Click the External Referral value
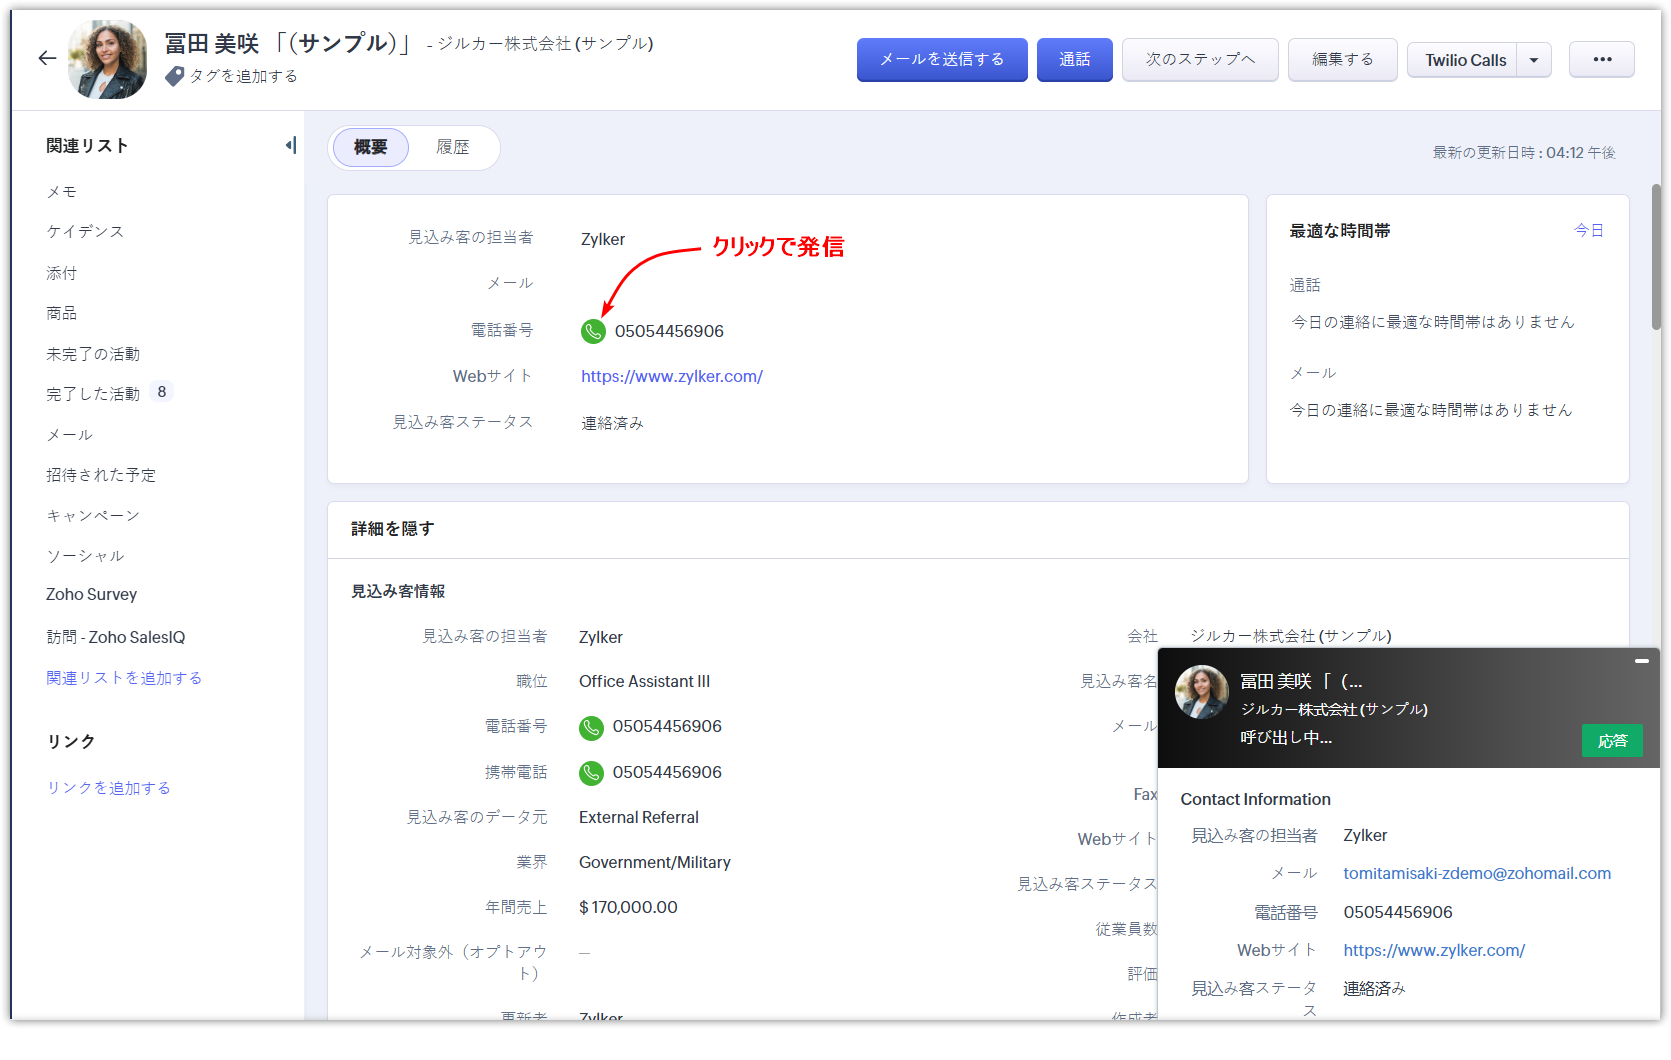 (x=639, y=818)
